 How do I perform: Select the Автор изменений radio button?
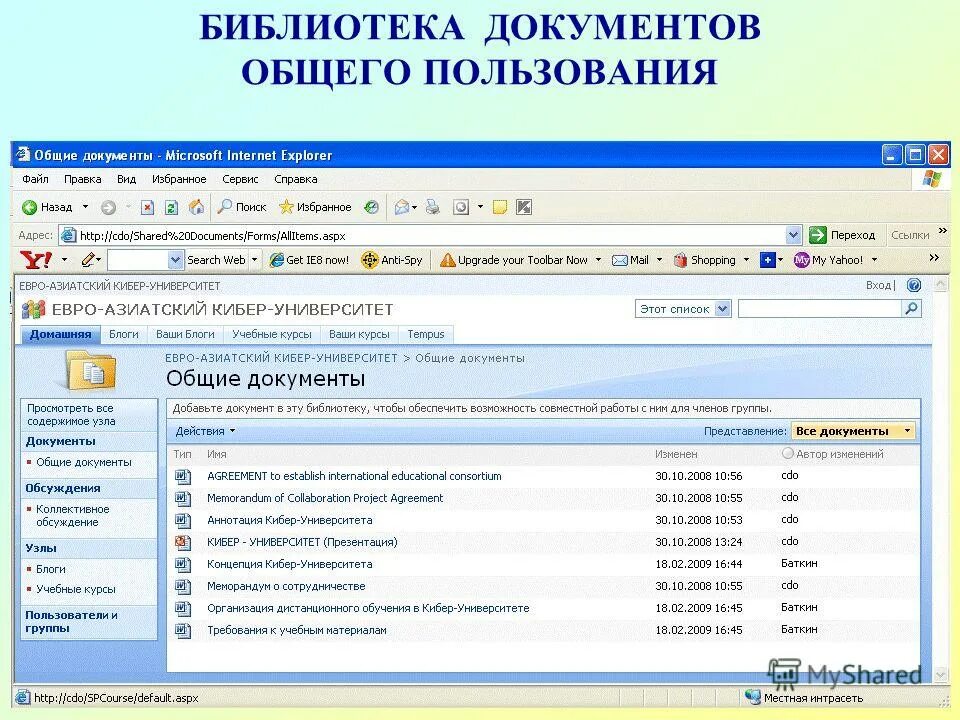tap(789, 453)
